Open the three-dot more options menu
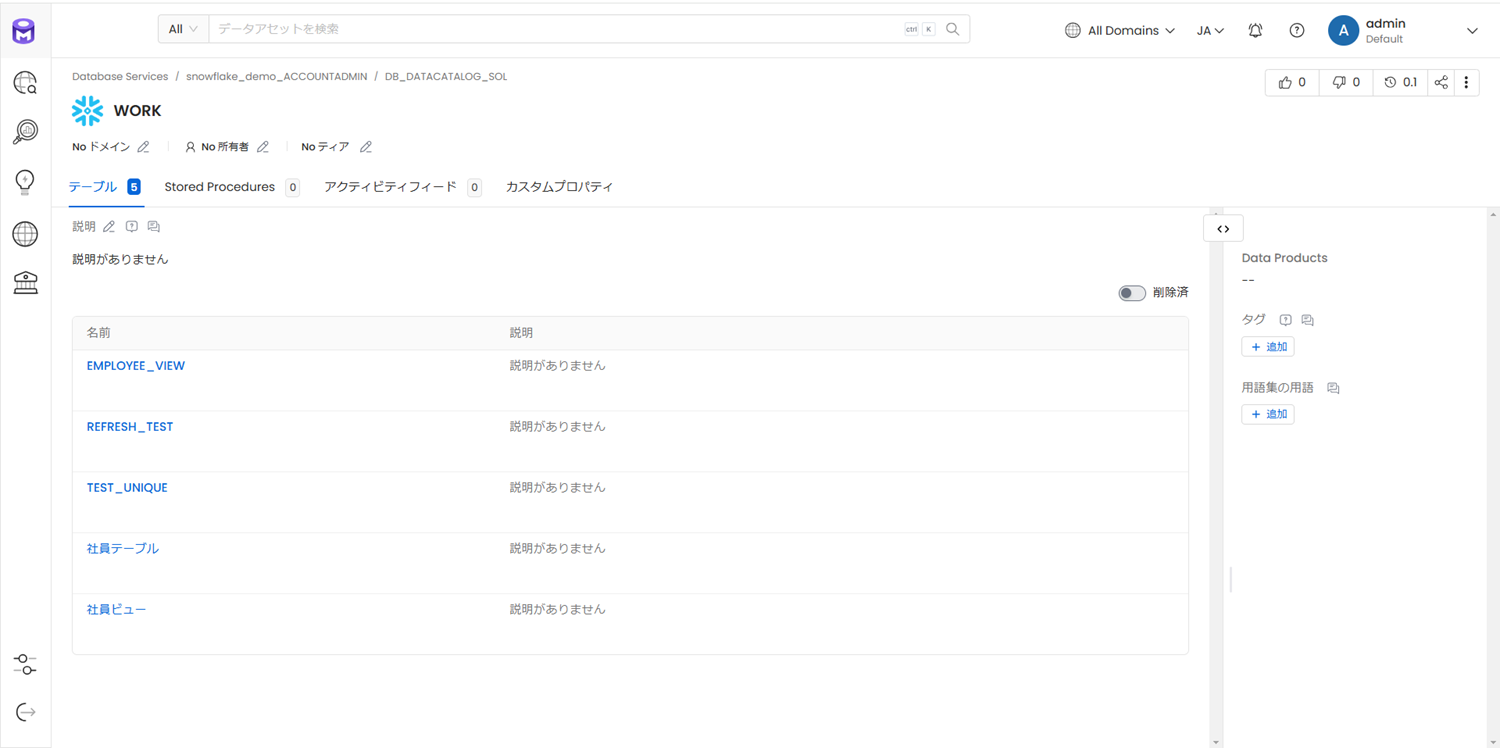Viewport: 1500px width, 748px height. (x=1467, y=83)
